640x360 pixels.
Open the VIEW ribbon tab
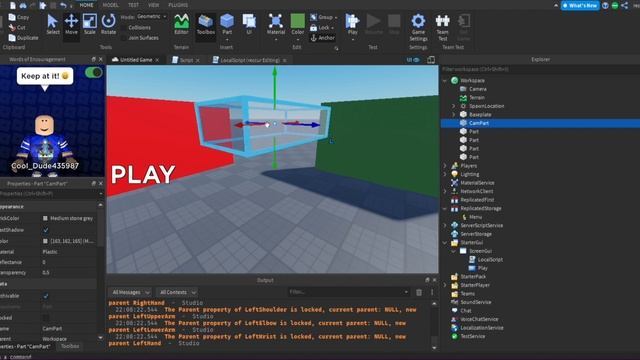click(153, 5)
